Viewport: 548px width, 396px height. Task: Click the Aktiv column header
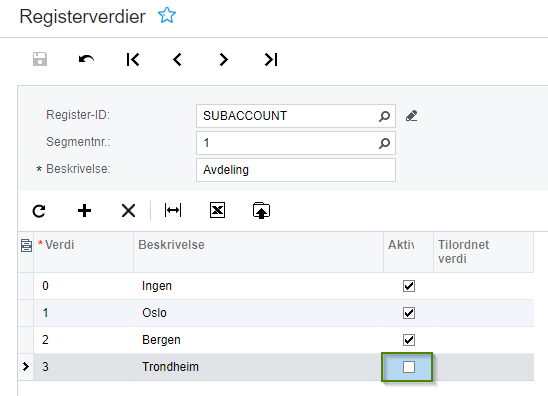pos(408,252)
